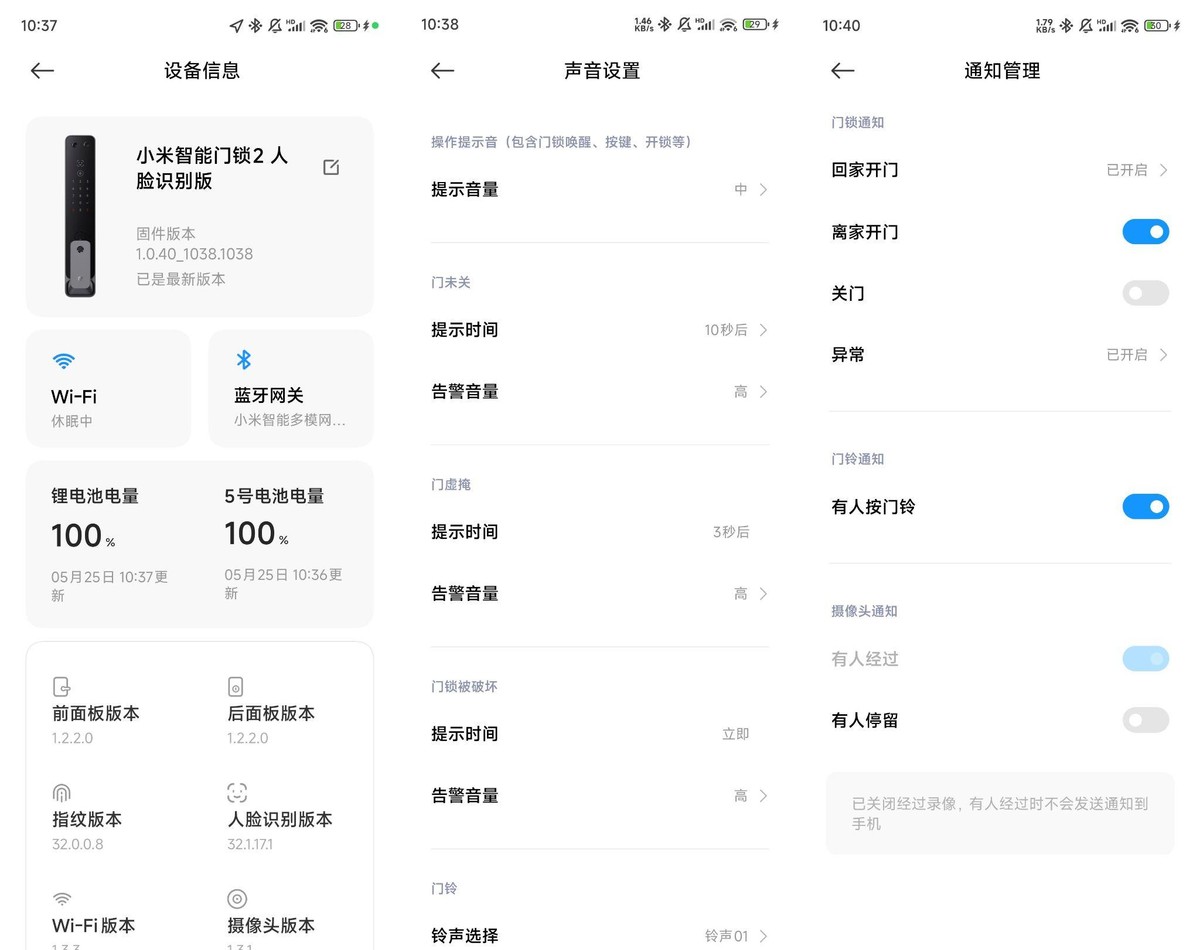The image size is (1200, 950).
Task: Open the 蓝牙网关 card
Action: 291,388
